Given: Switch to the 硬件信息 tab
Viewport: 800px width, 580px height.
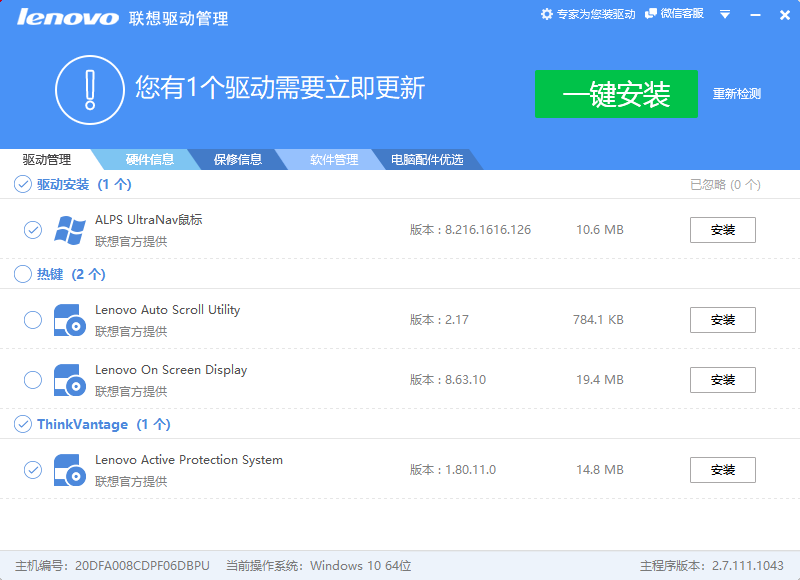Looking at the screenshot, I should click(149, 160).
